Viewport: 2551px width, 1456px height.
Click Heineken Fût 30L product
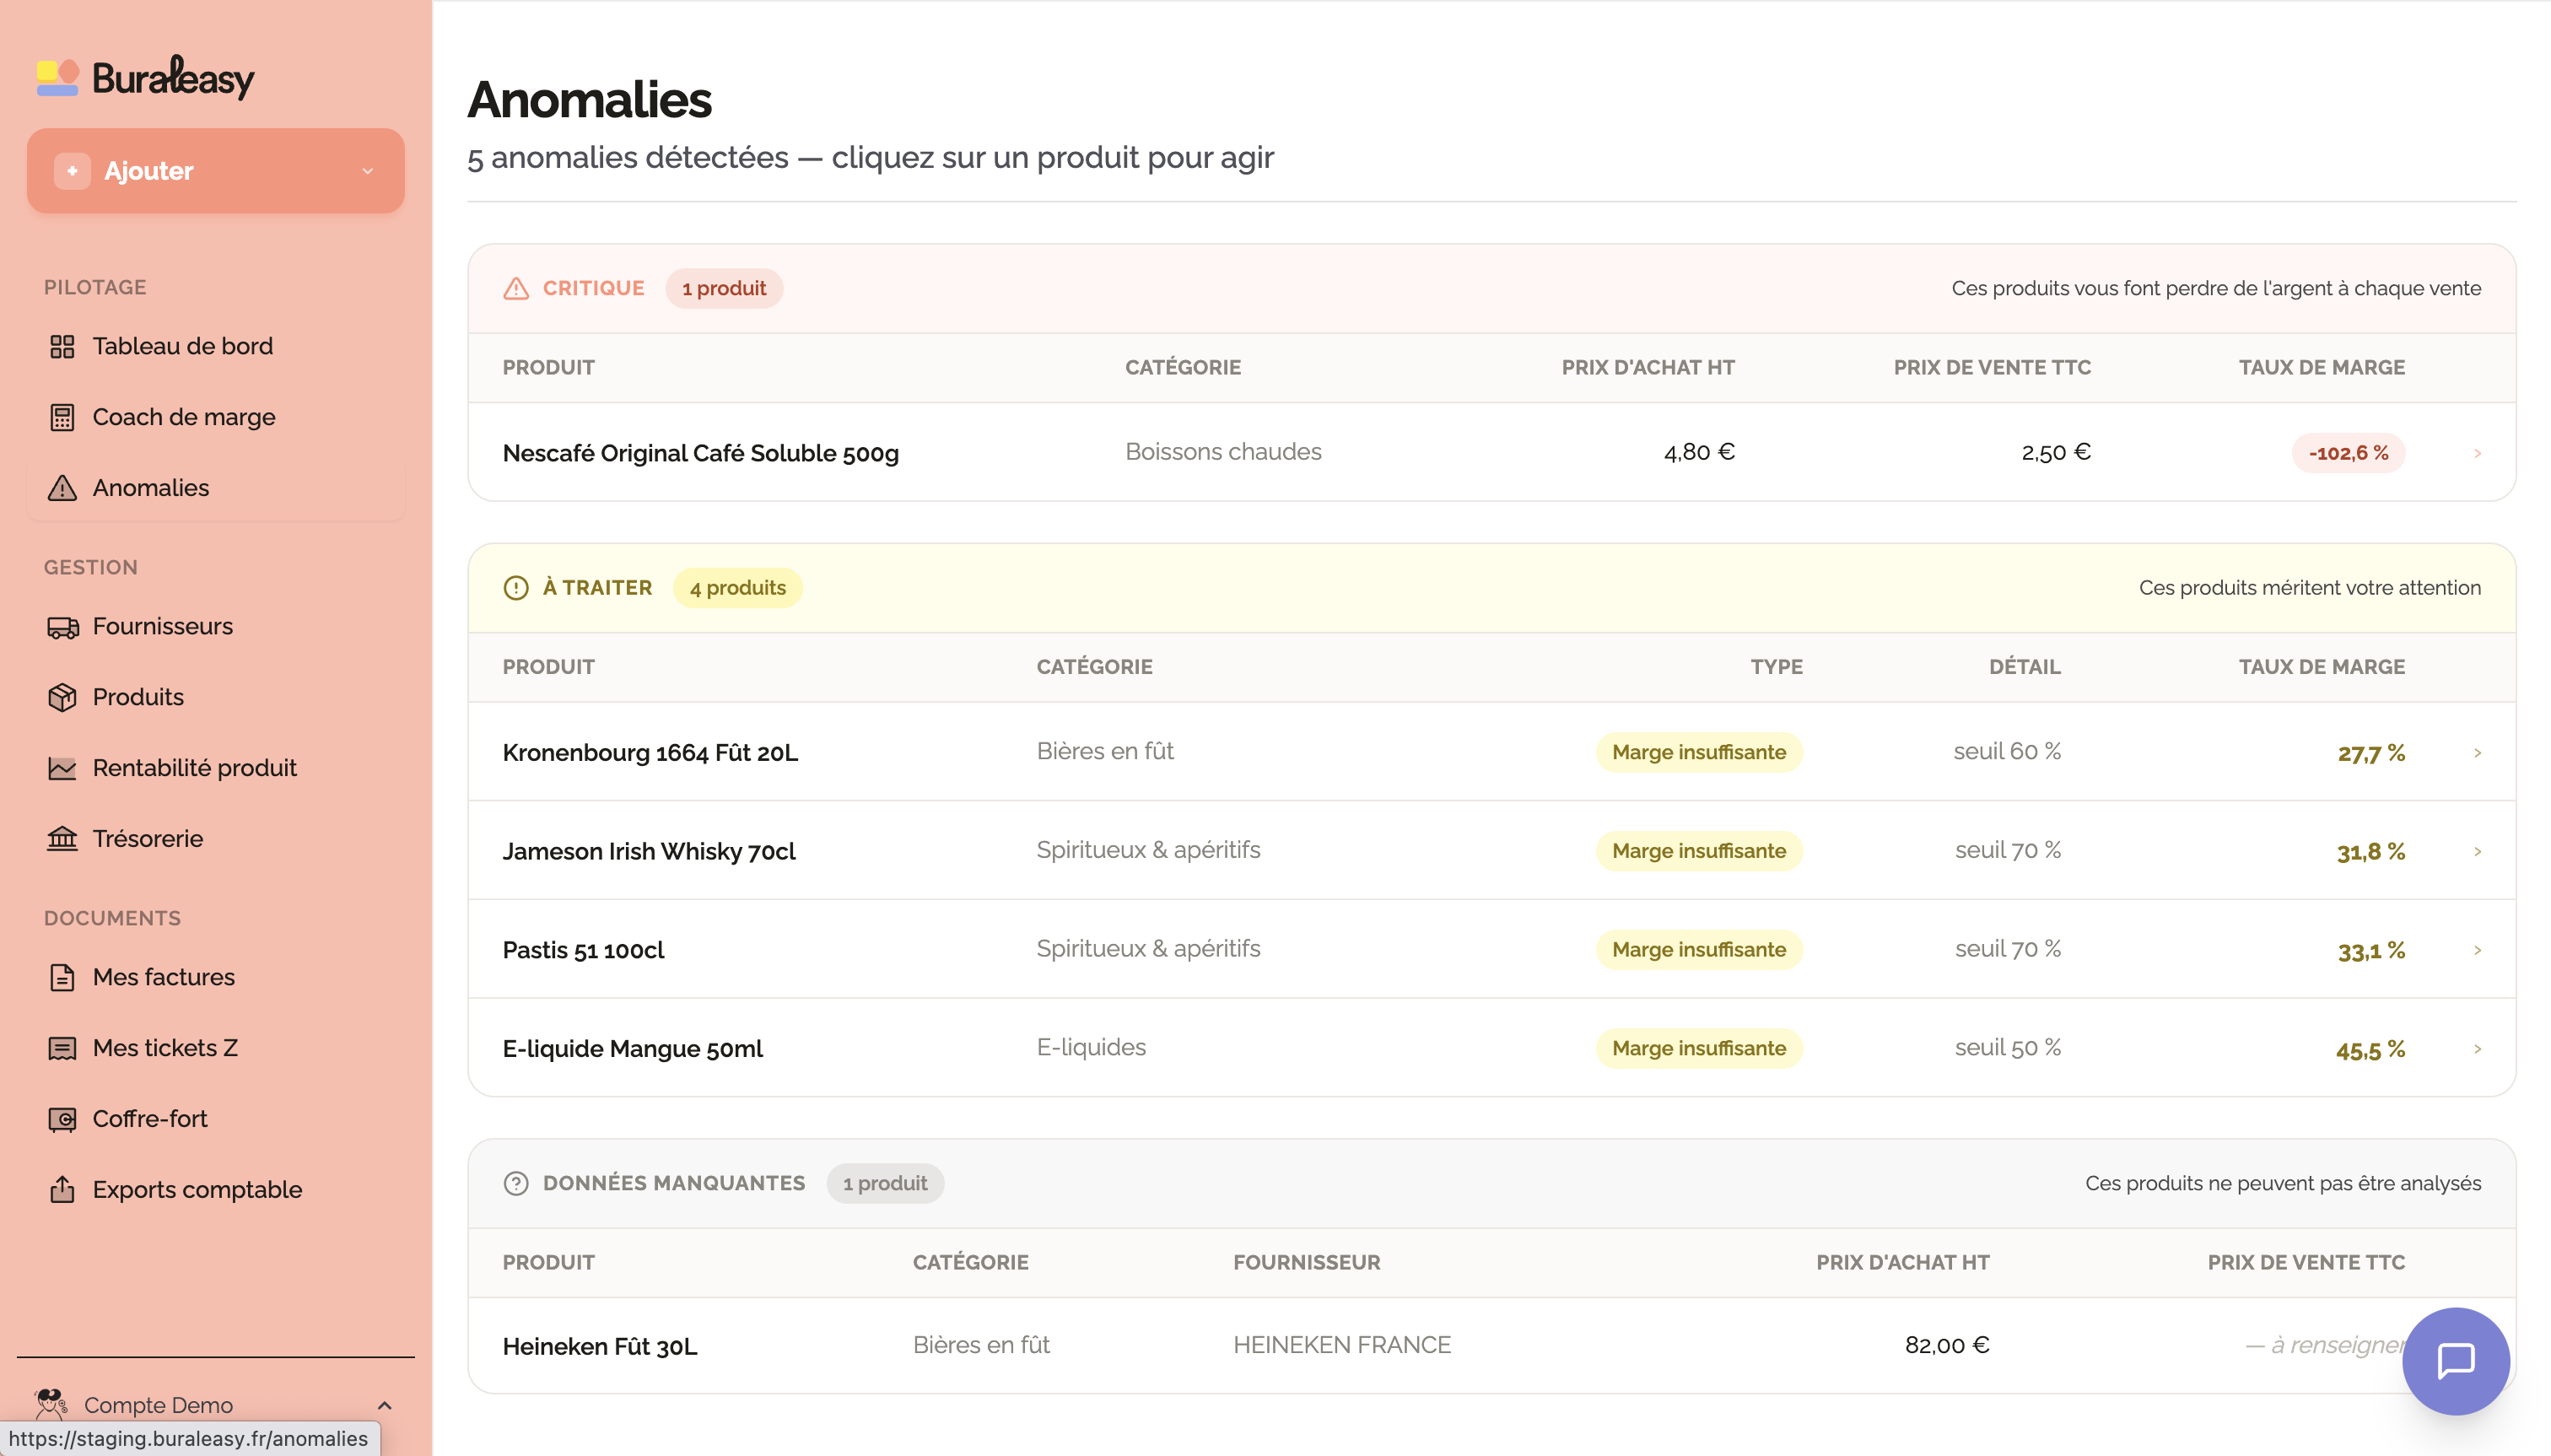tap(599, 1346)
